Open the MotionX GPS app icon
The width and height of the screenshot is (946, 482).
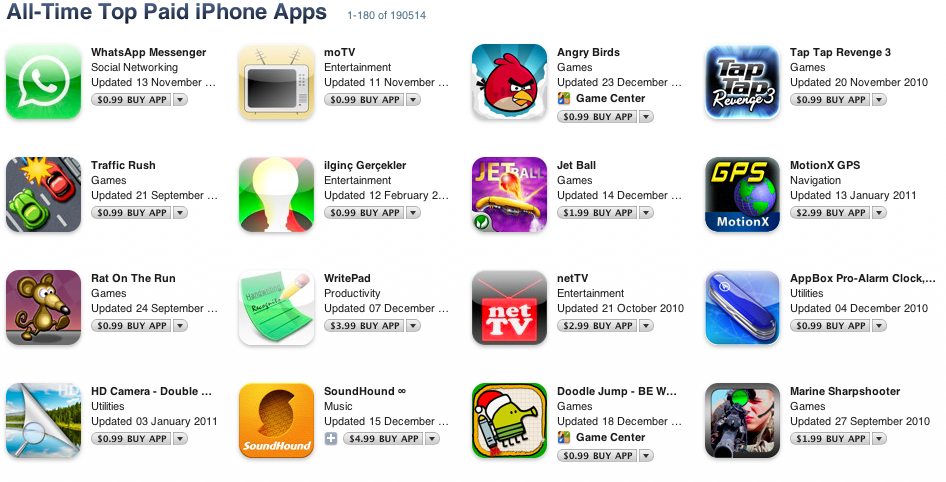742,194
